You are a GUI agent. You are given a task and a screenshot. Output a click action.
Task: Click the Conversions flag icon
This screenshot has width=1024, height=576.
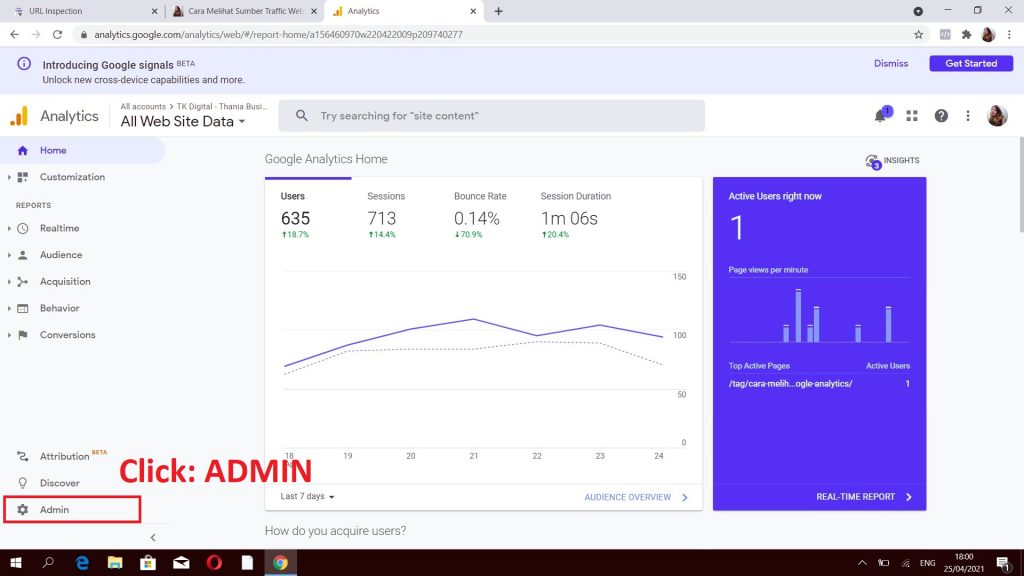click(x=23, y=335)
